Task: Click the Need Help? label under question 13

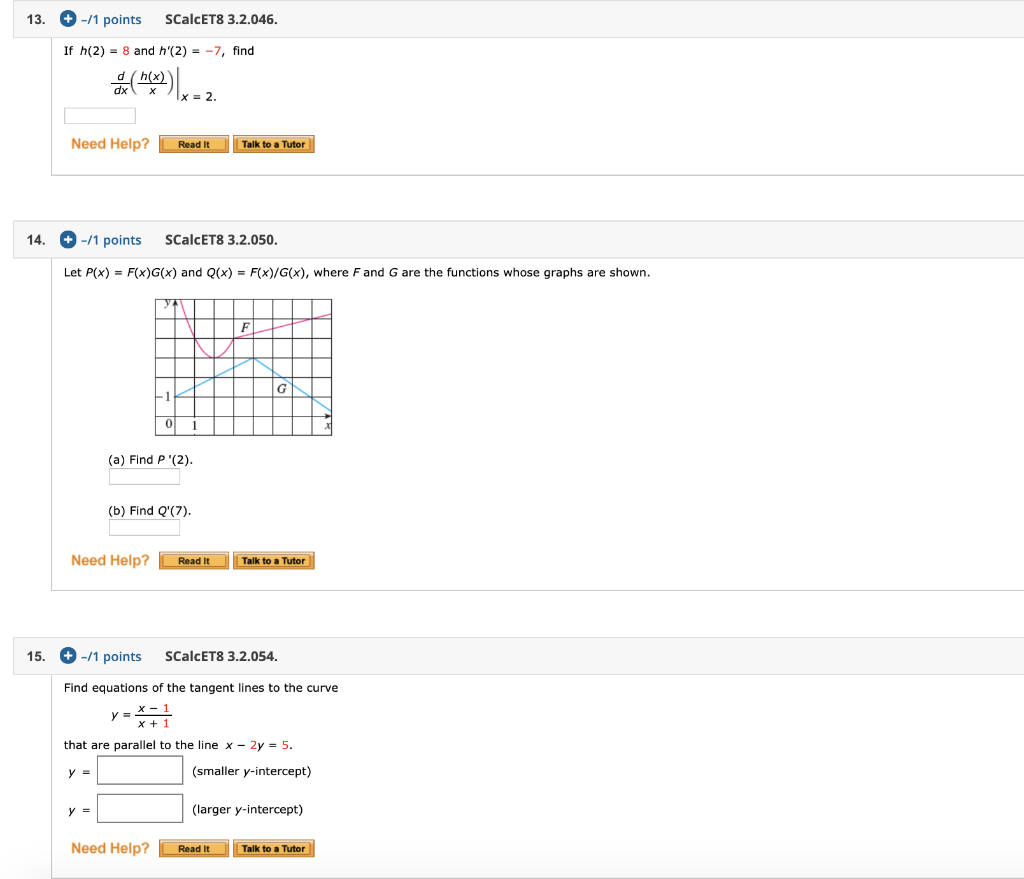Action: pos(109,143)
